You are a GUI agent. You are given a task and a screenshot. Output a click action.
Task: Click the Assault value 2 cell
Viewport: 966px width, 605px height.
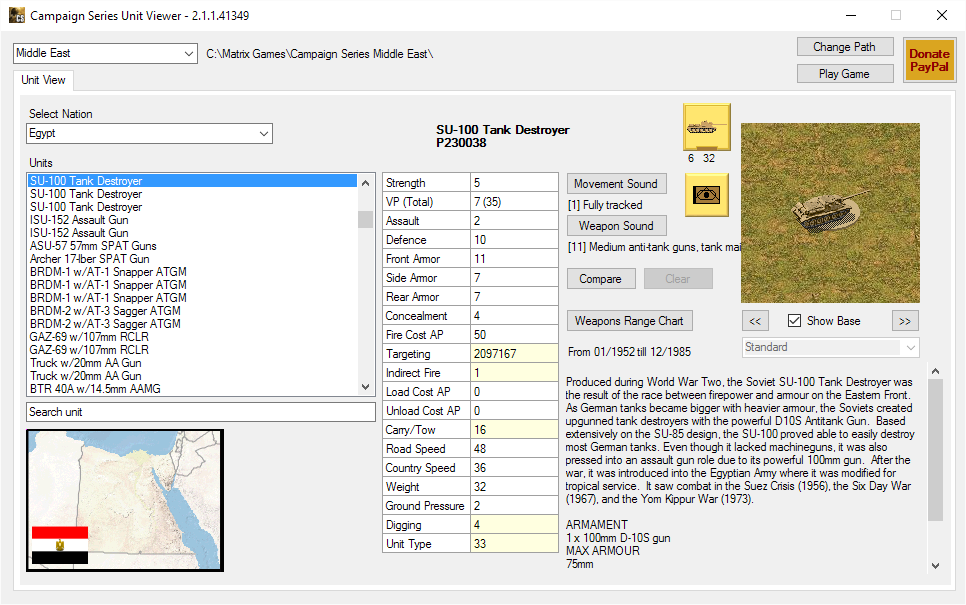tap(514, 221)
